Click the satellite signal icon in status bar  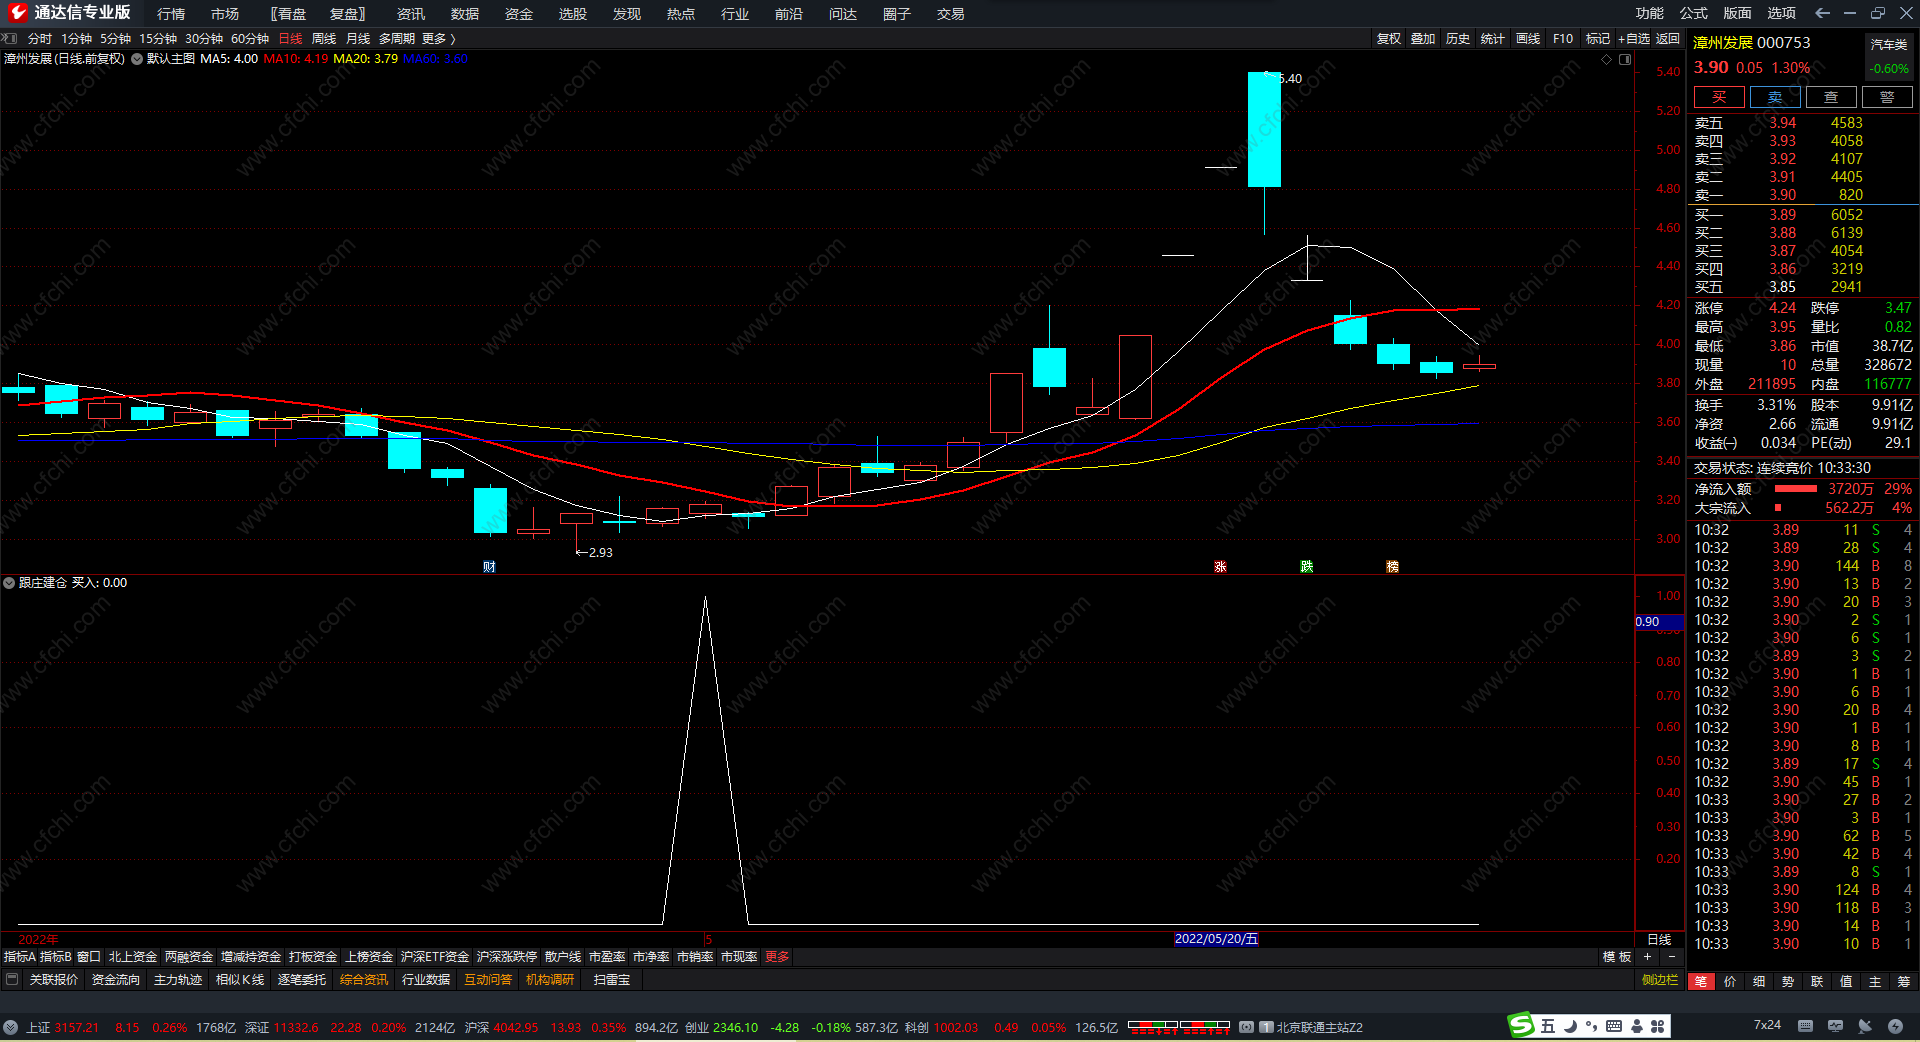click(x=1865, y=1026)
